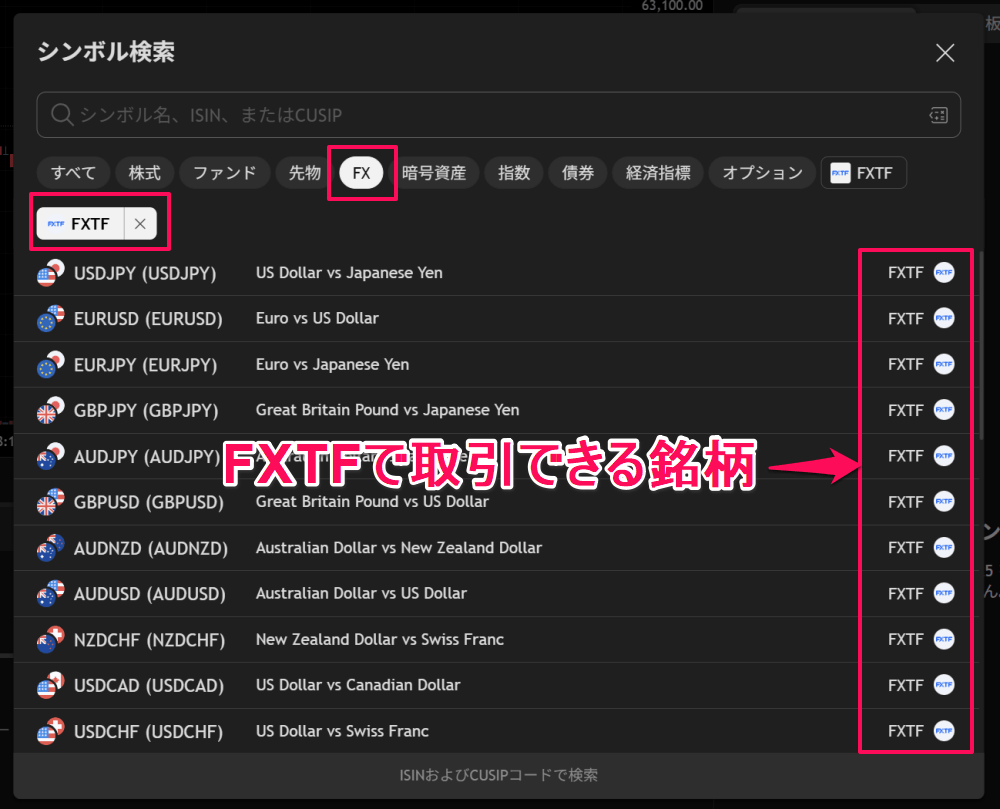1000x809 pixels.
Task: Click the USDCAD flag pair icon
Action: coord(50,685)
